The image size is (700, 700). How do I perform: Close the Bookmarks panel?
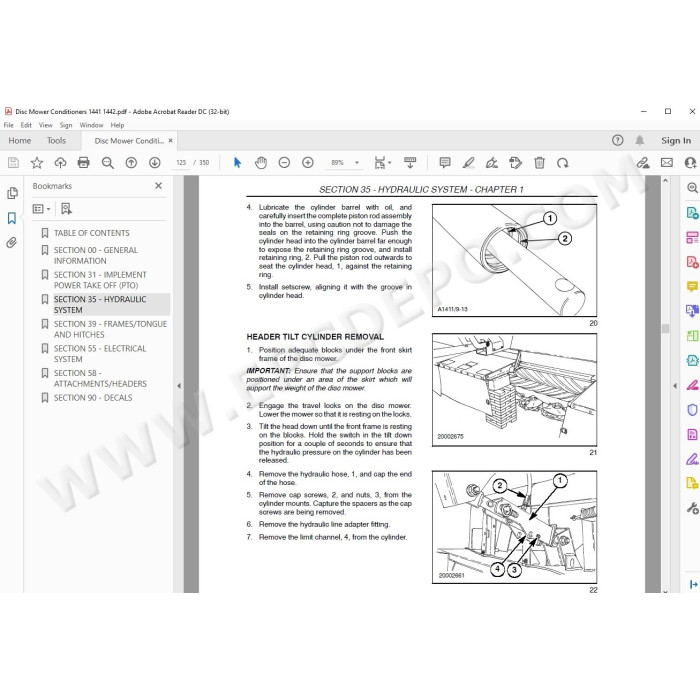pos(158,186)
